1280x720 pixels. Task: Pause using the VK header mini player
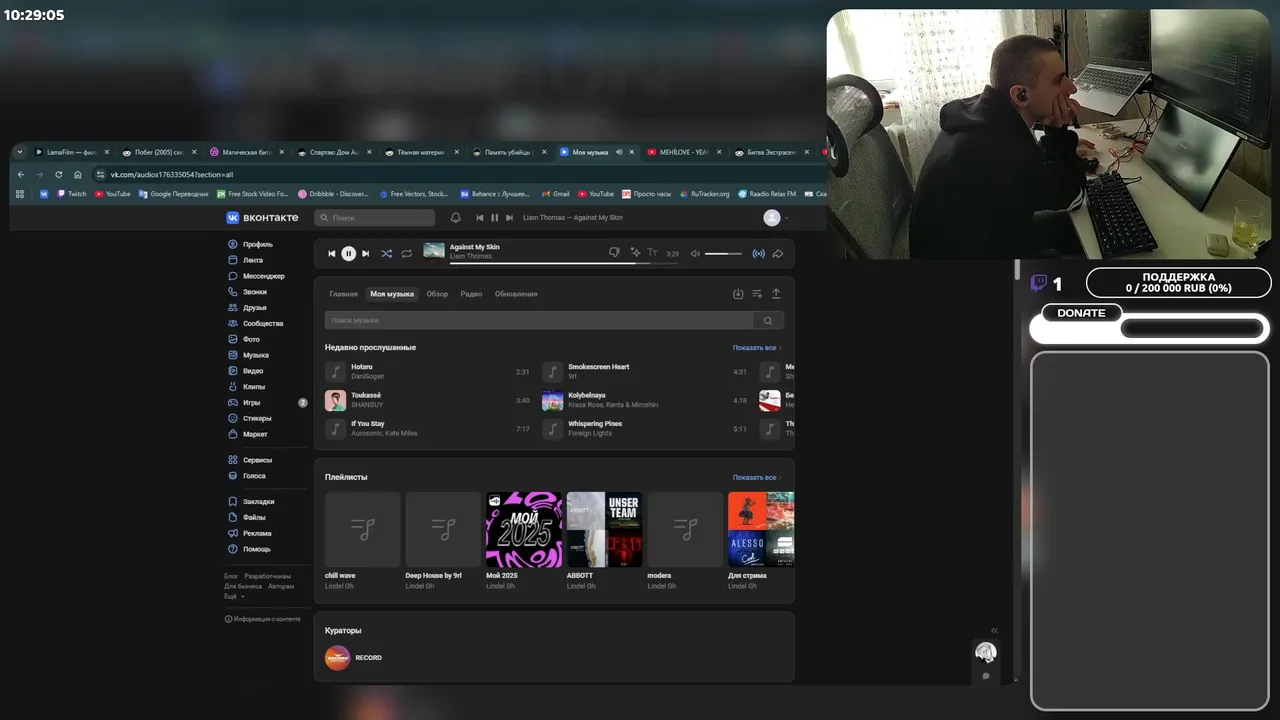494,217
